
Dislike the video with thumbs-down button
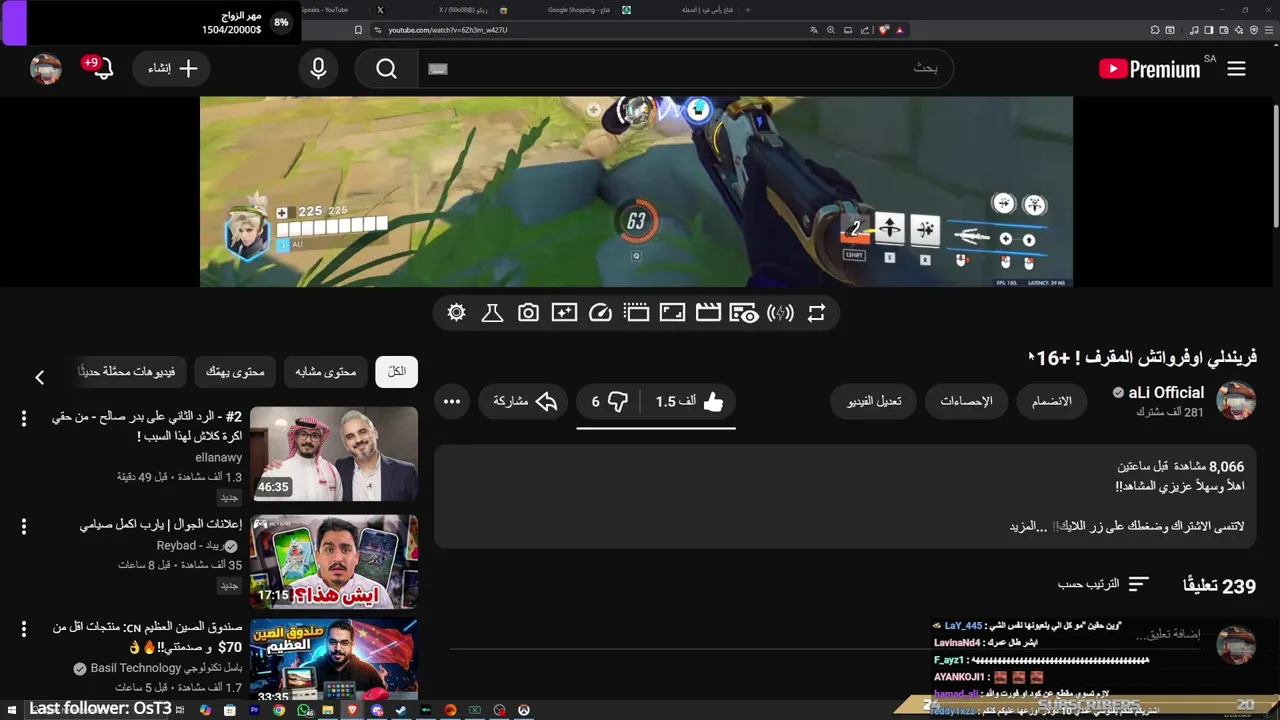tap(608, 401)
